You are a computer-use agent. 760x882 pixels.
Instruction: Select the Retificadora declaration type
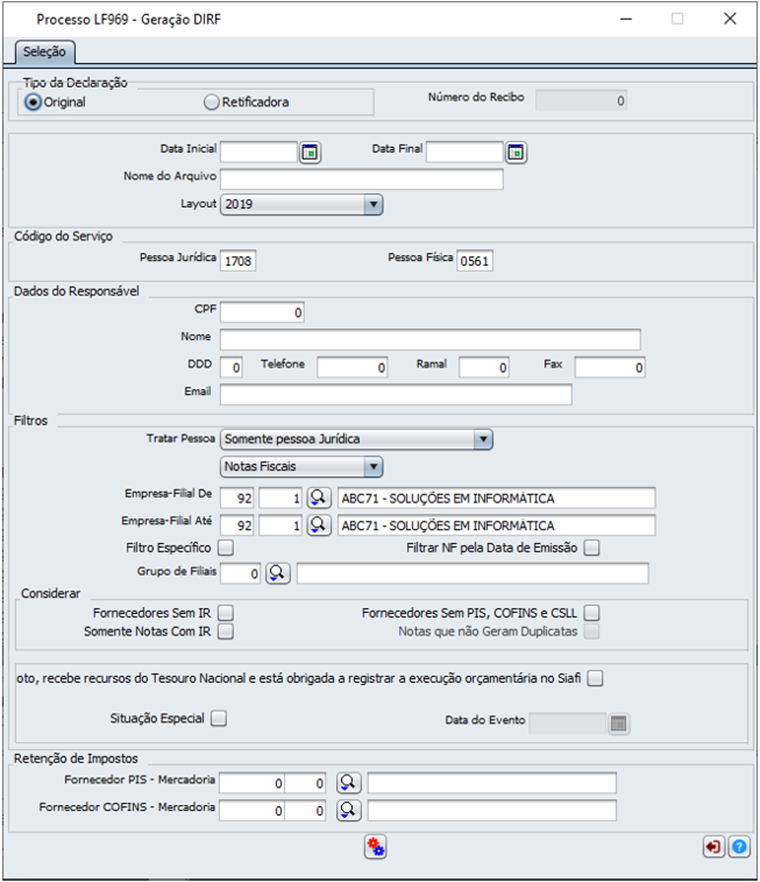pos(211,102)
